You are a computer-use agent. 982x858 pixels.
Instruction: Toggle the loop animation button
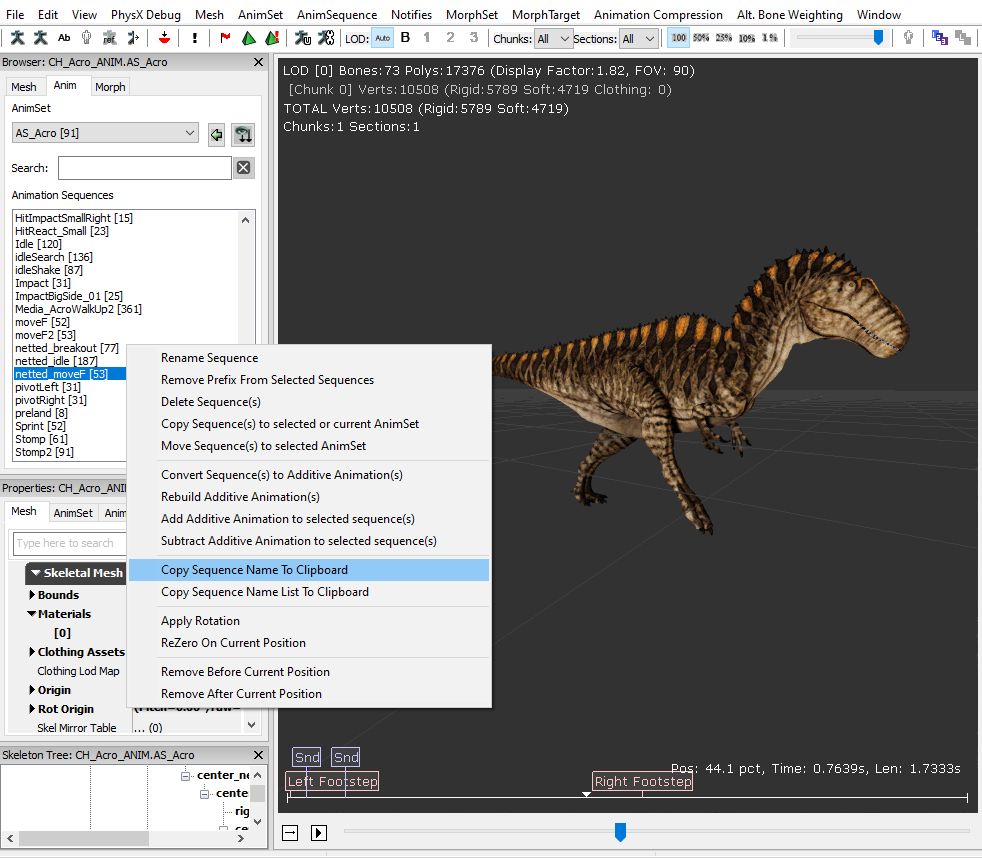[x=290, y=832]
